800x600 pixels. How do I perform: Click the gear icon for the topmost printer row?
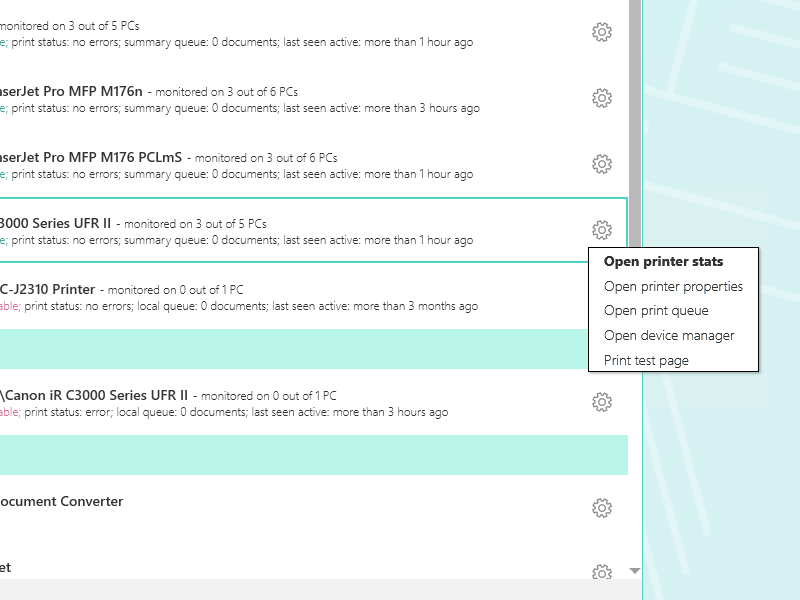602,32
